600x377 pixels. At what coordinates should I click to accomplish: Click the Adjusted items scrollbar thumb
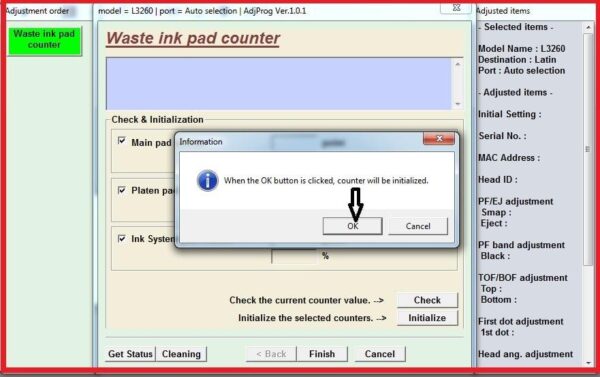click(588, 149)
